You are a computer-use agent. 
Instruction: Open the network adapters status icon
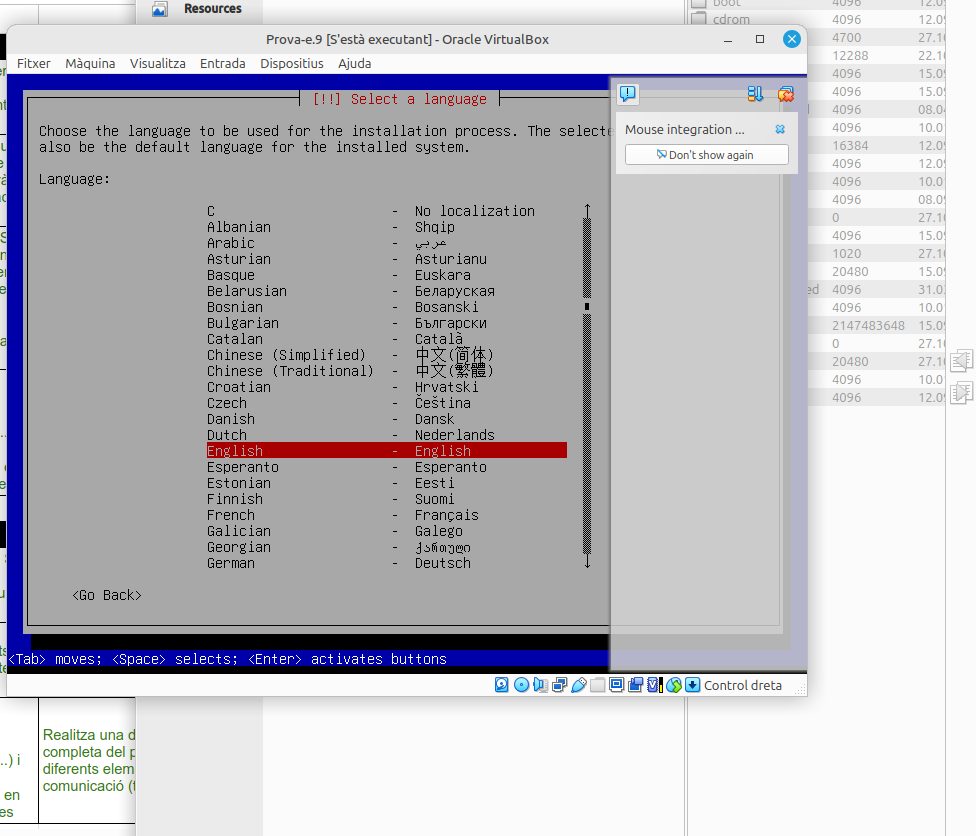(559, 685)
